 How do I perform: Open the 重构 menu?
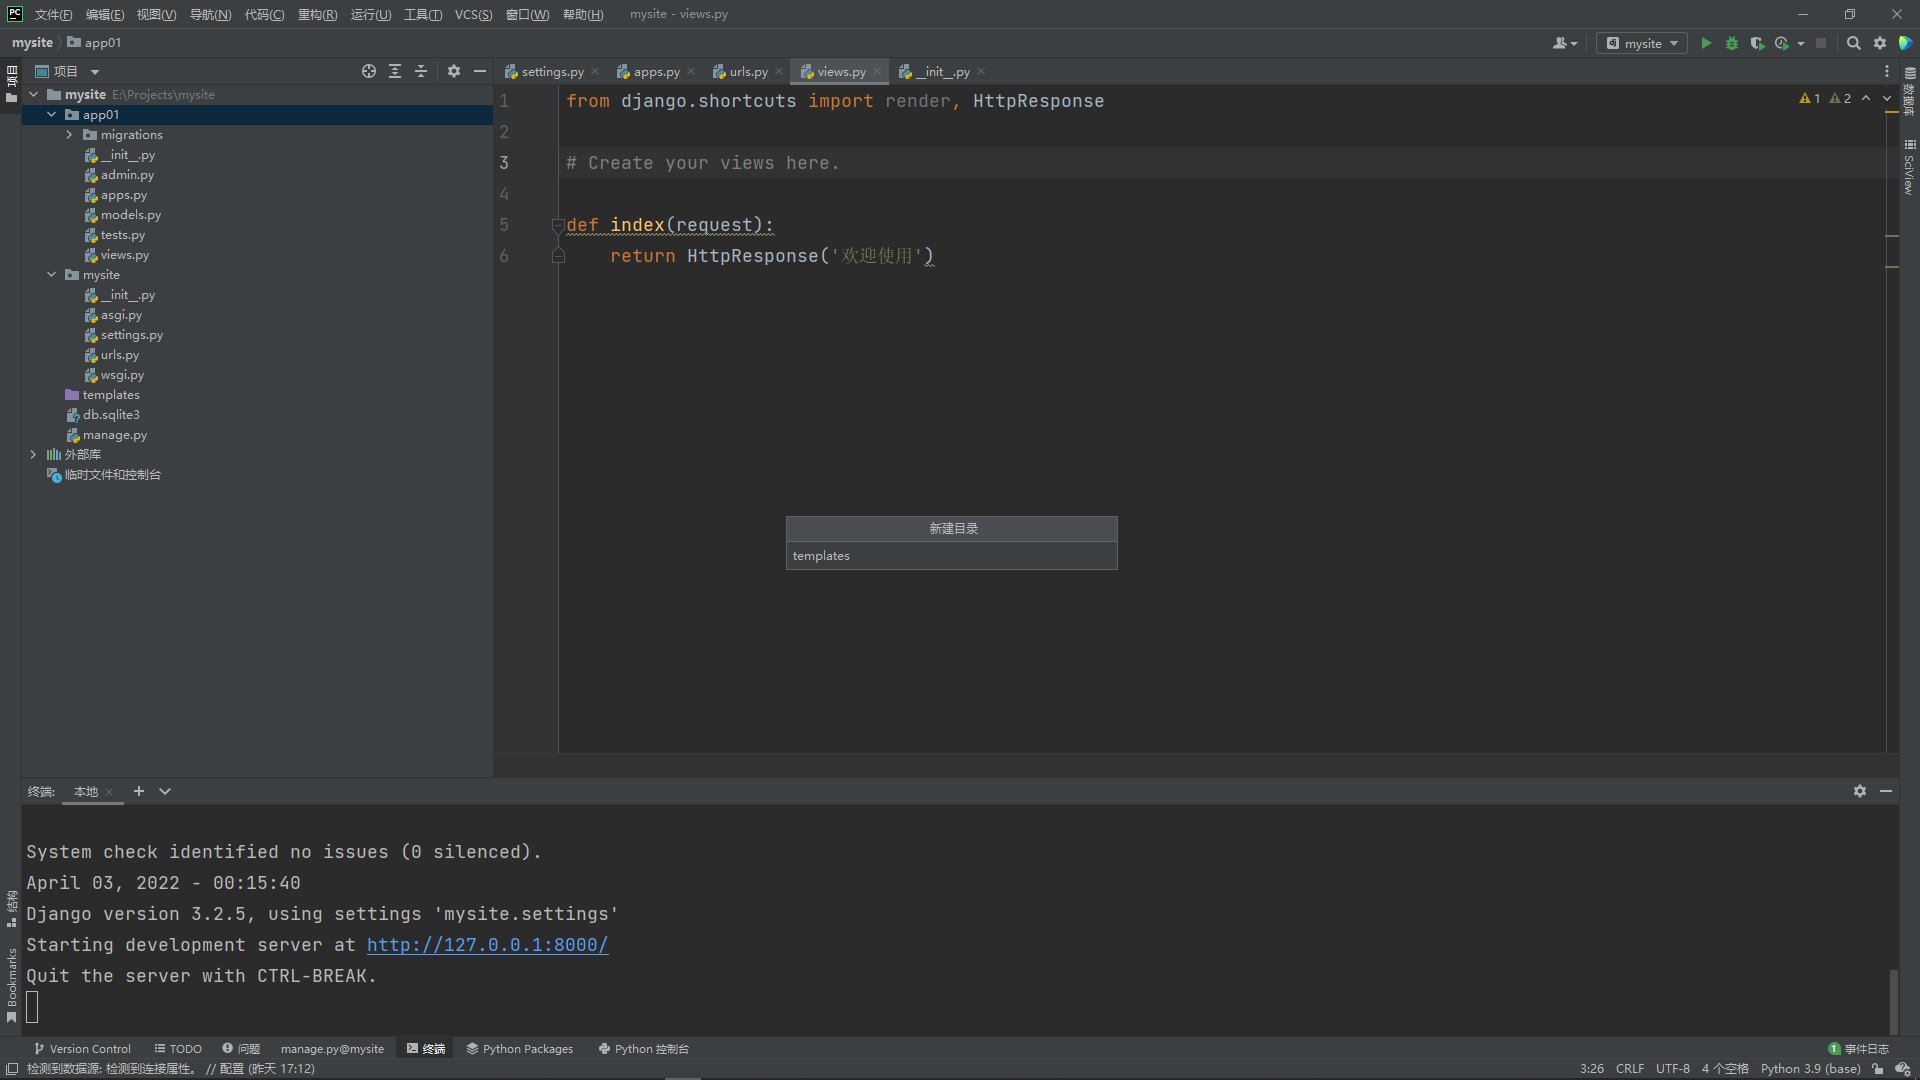[317, 14]
